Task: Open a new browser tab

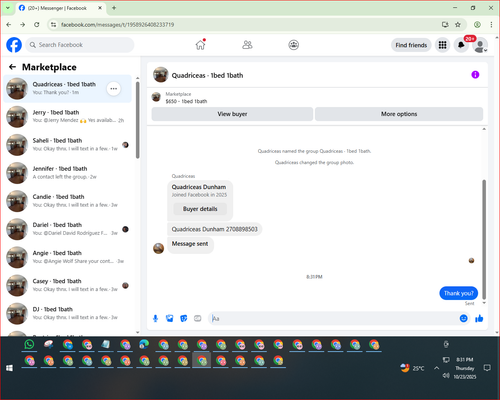Action: tap(114, 8)
